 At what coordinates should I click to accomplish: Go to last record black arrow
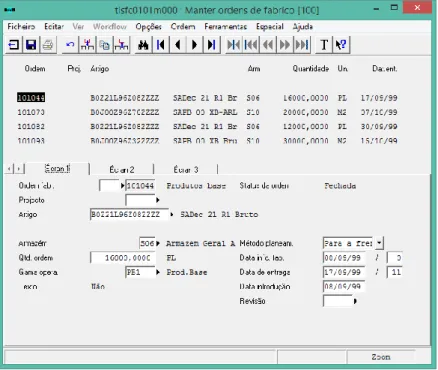click(x=212, y=44)
